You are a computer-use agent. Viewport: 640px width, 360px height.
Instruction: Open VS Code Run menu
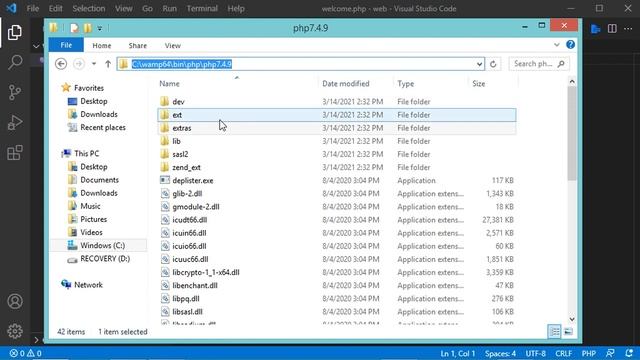pyautogui.click(x=169, y=9)
